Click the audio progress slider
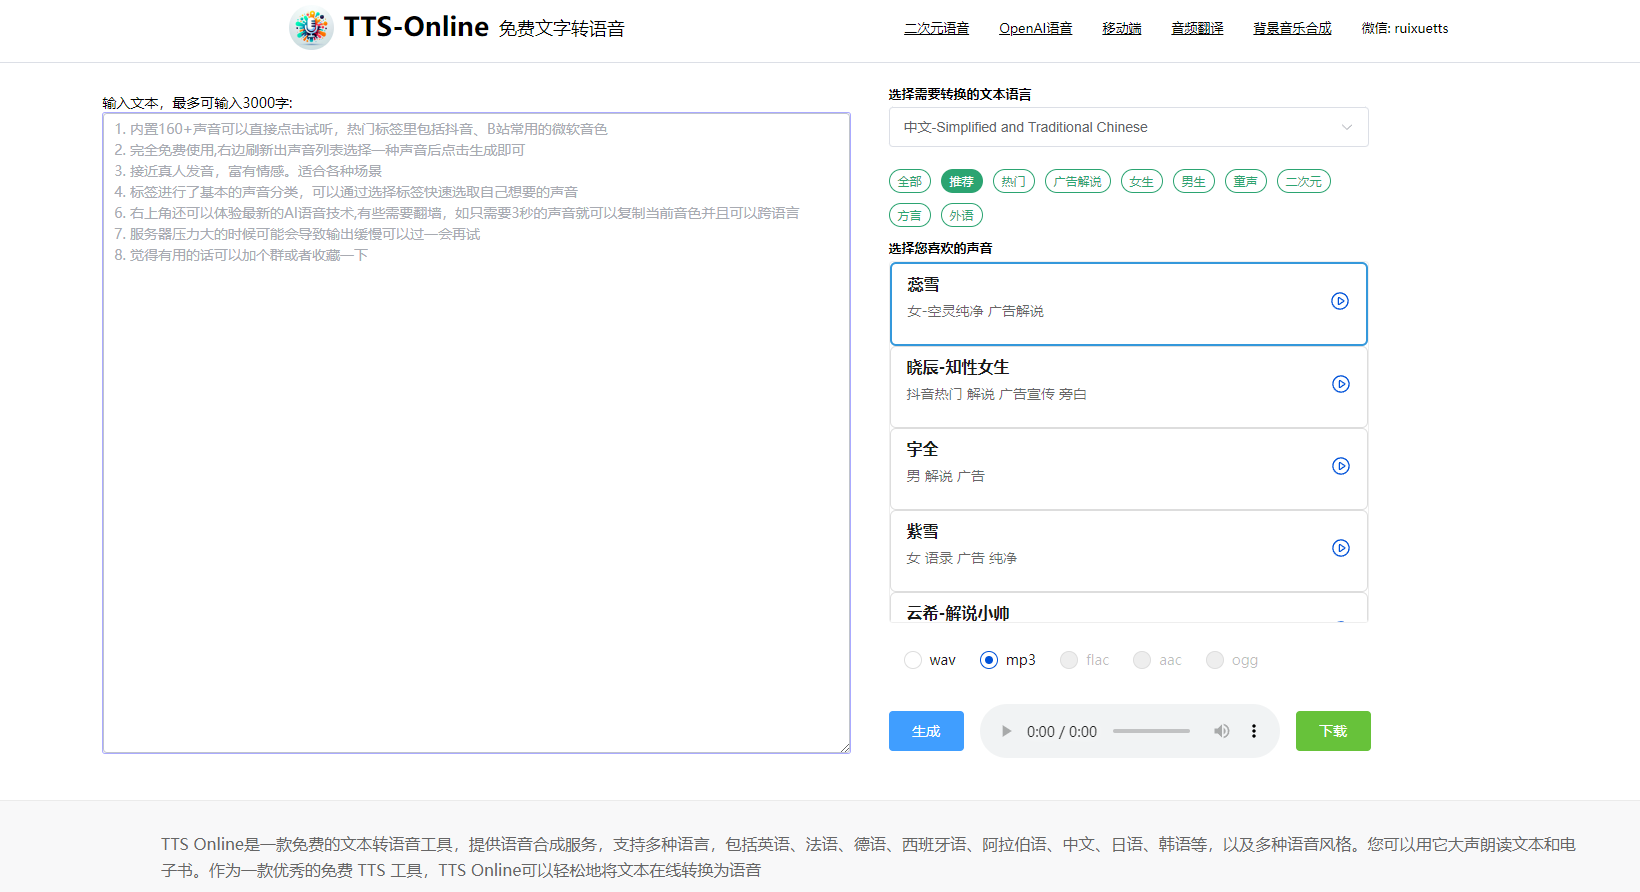This screenshot has height=892, width=1640. point(1151,731)
